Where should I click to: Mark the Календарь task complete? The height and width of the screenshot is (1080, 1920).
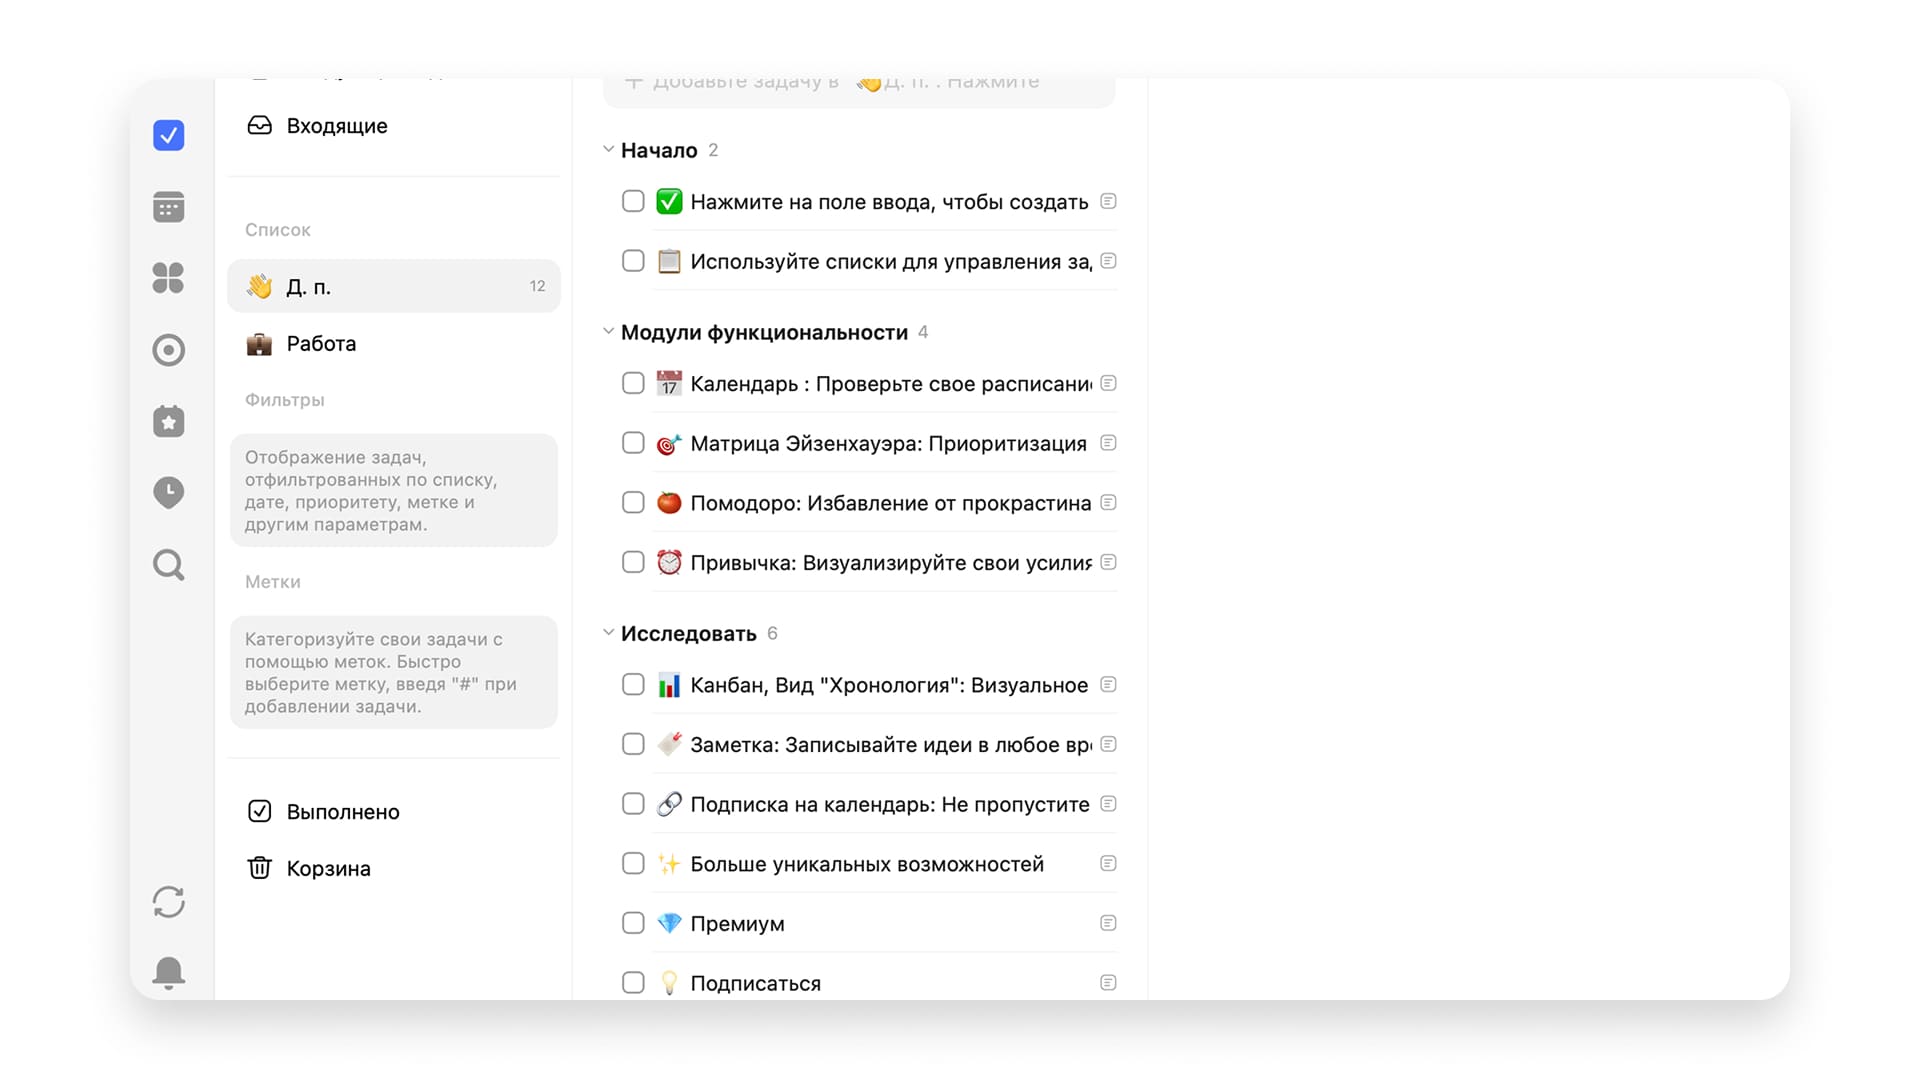[x=633, y=383]
